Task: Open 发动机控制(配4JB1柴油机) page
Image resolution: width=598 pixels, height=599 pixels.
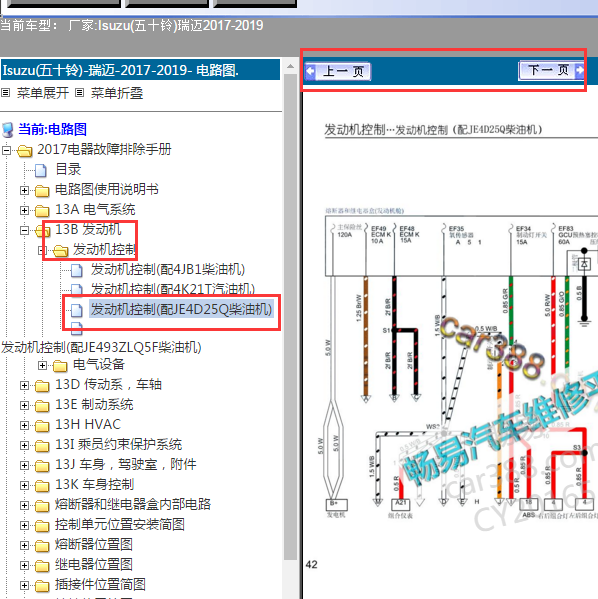Action: 168,269
